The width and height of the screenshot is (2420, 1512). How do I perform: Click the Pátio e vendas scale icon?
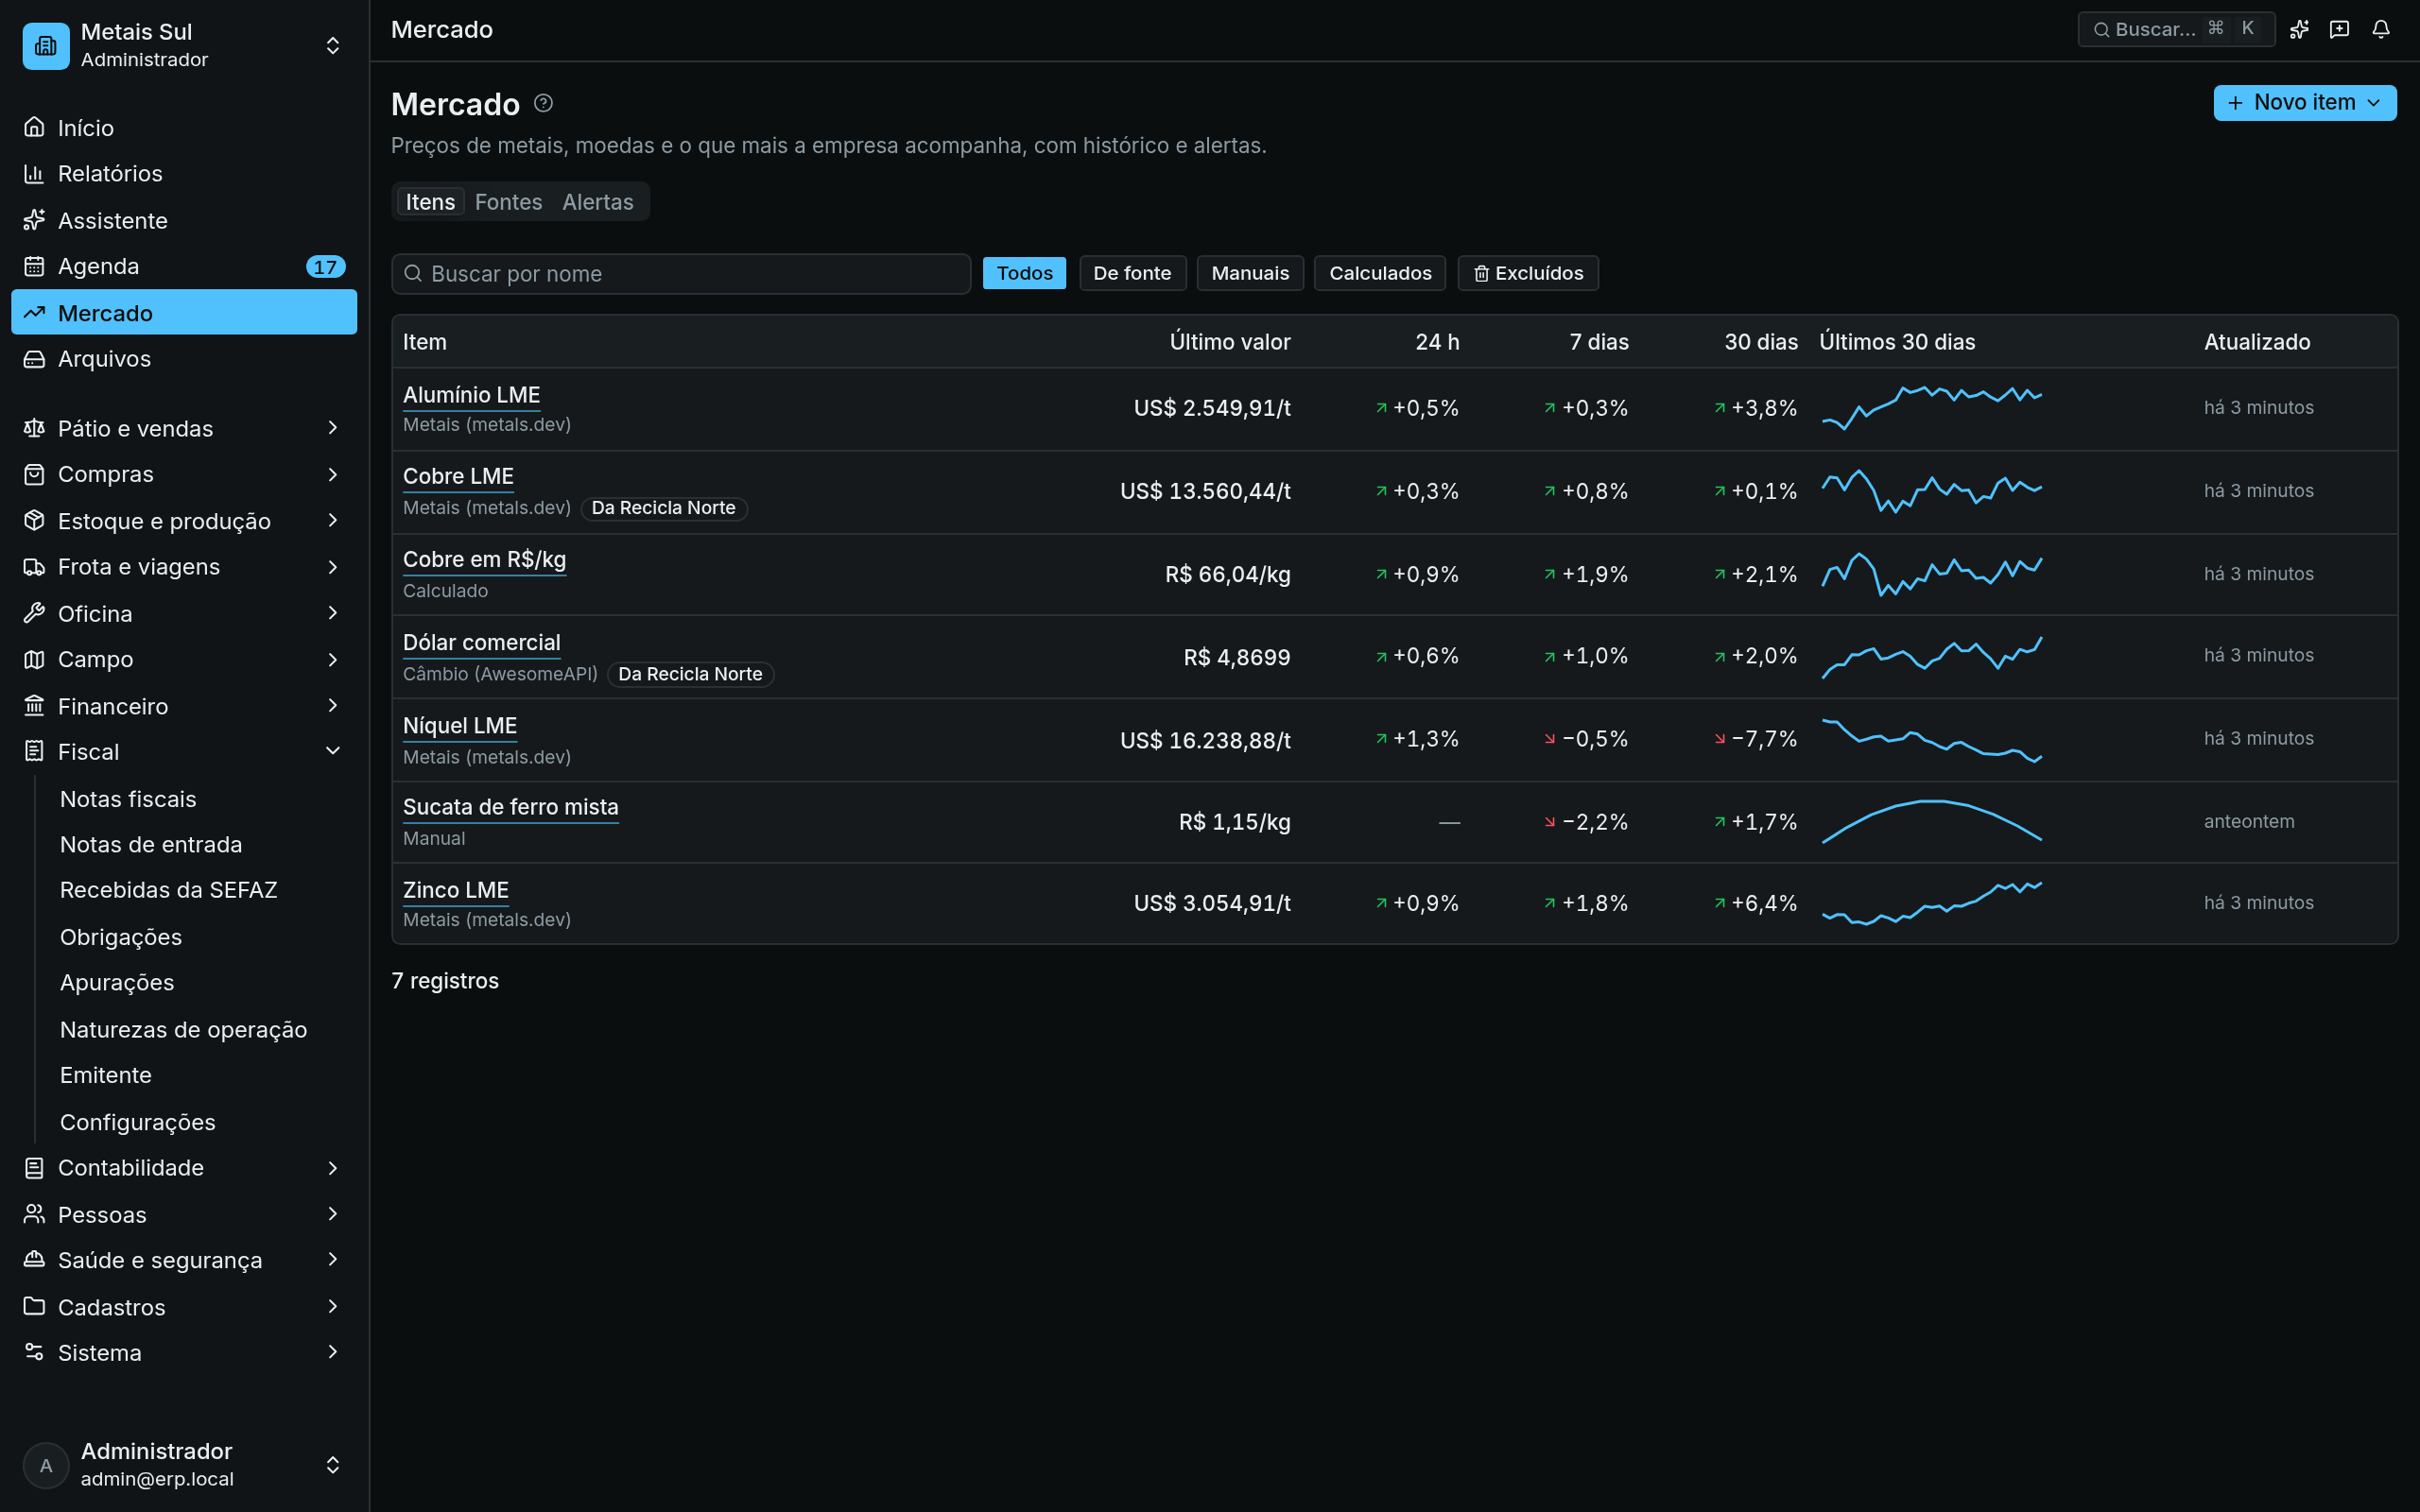pyautogui.click(x=34, y=428)
